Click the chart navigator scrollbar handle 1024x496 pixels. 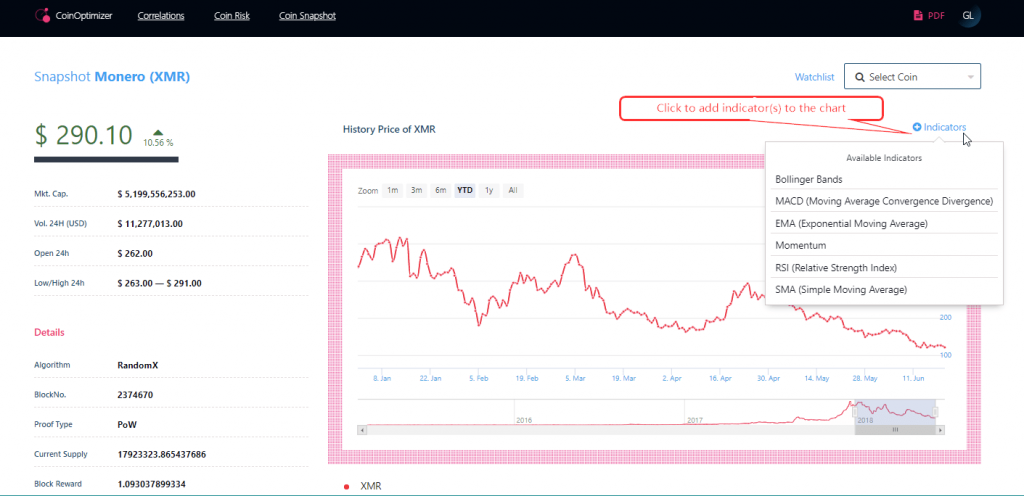895,429
